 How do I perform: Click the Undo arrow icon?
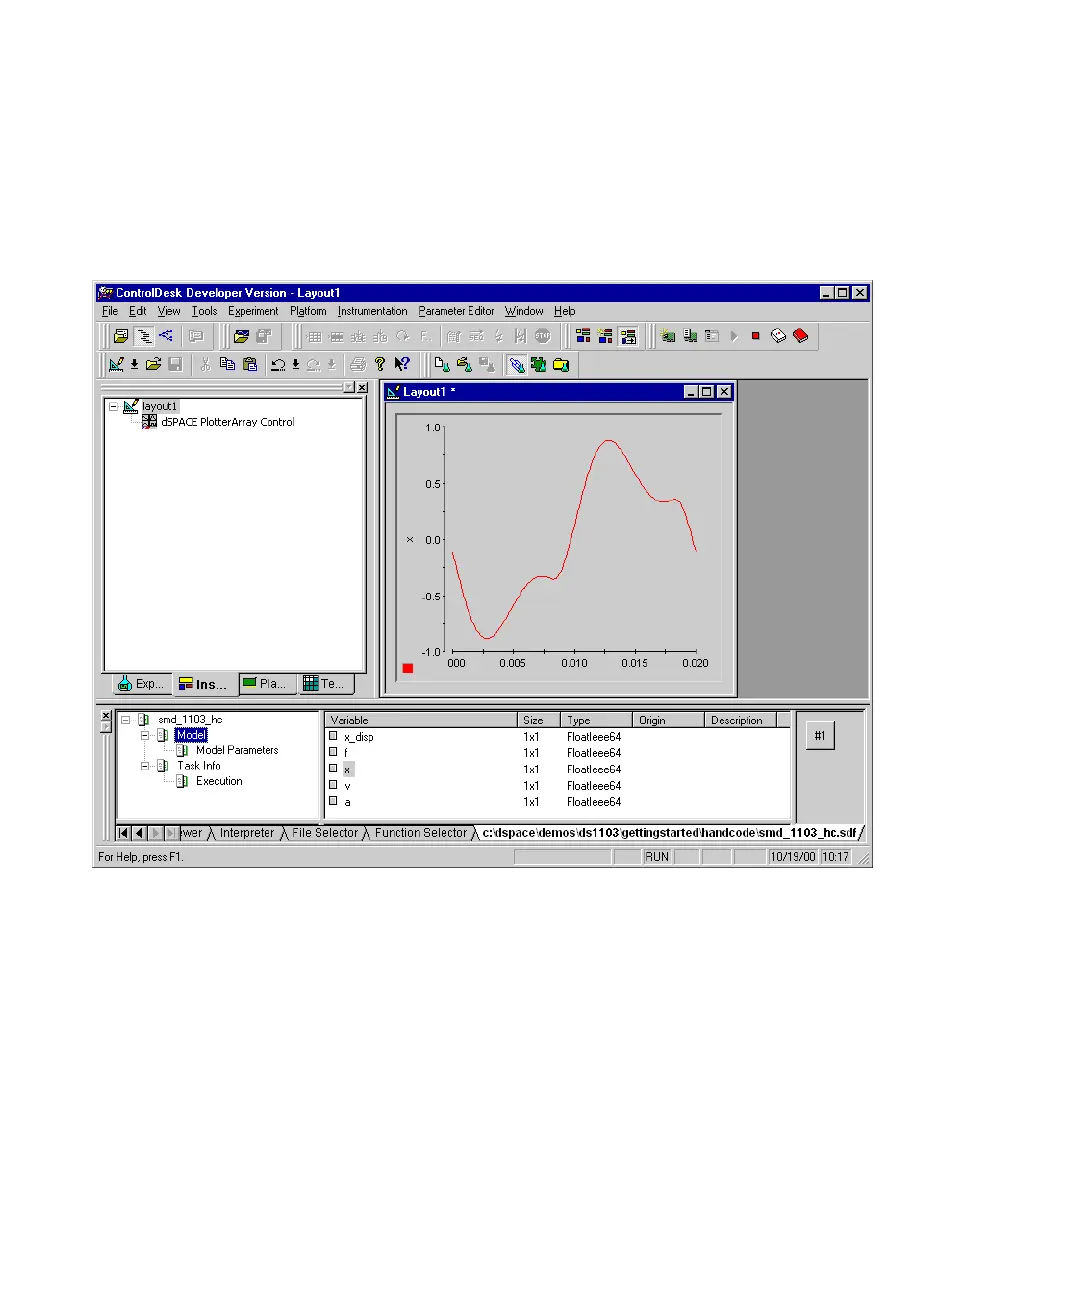pos(279,365)
